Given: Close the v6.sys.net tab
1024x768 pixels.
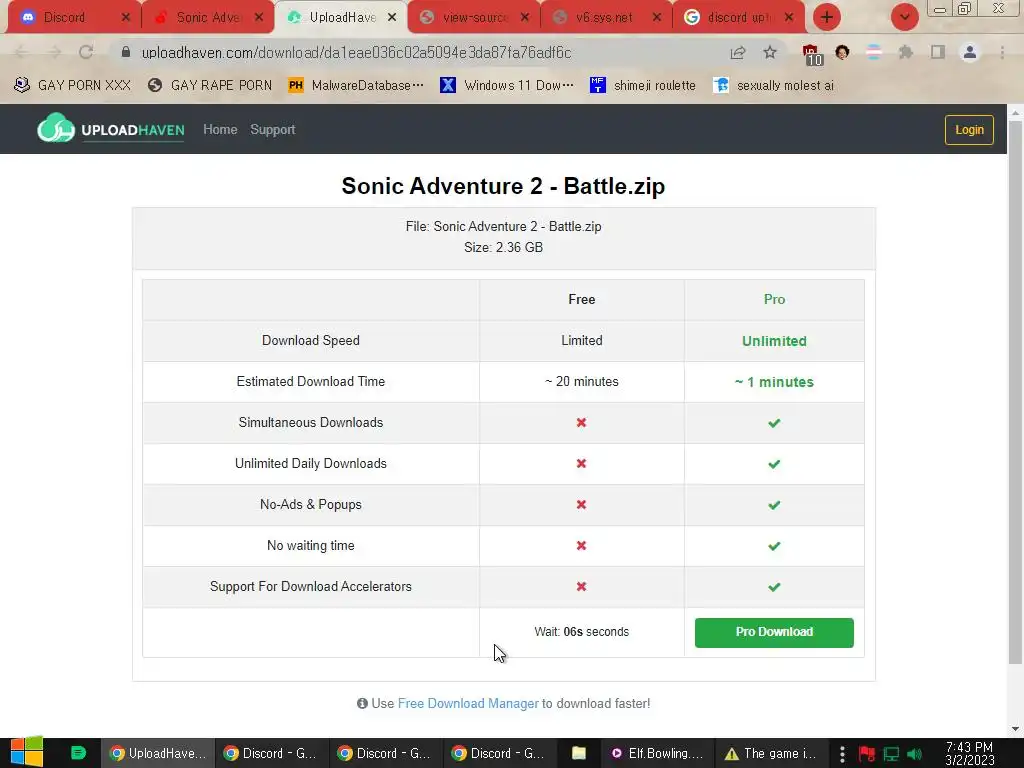Looking at the screenshot, I should (x=657, y=18).
